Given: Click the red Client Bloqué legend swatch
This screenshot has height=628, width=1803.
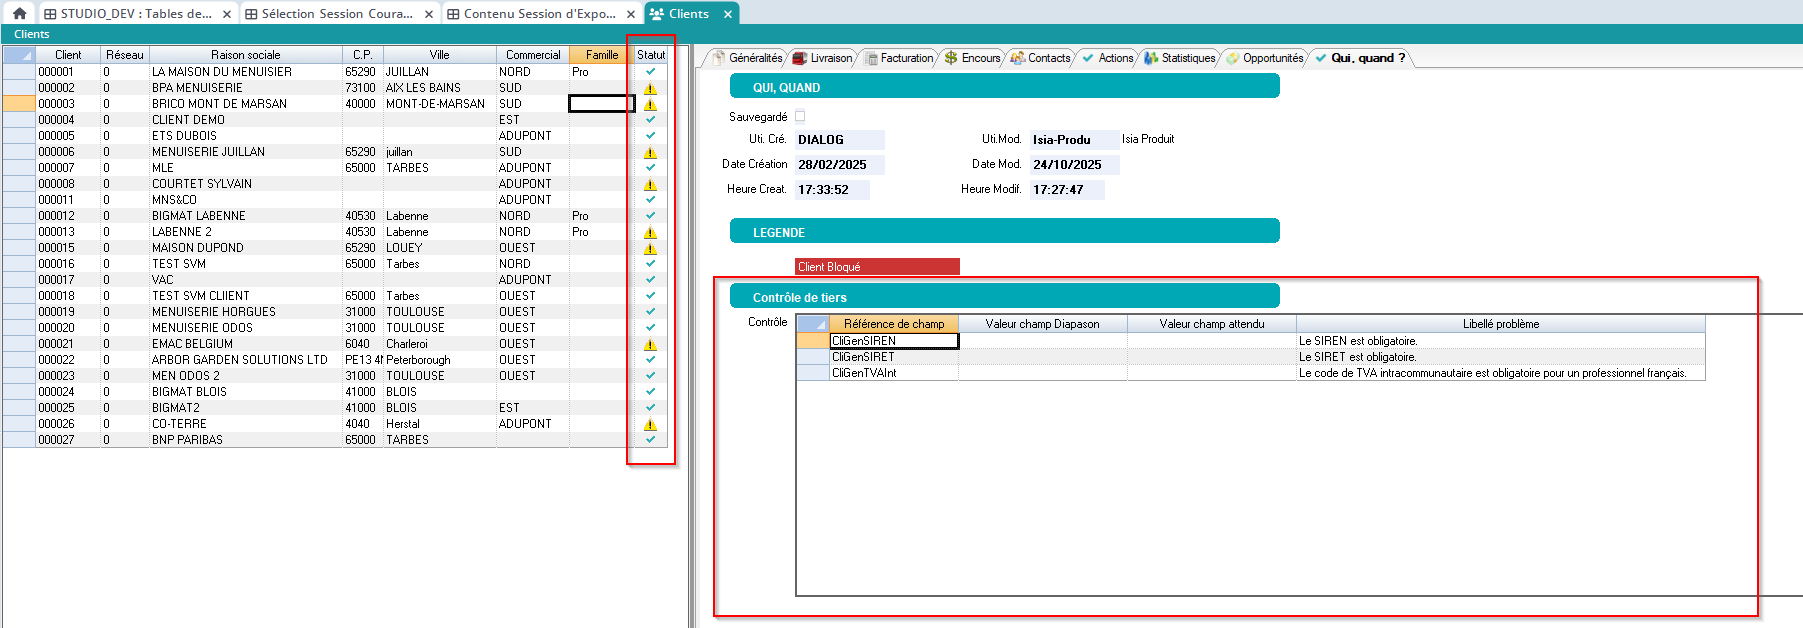Looking at the screenshot, I should [x=876, y=267].
